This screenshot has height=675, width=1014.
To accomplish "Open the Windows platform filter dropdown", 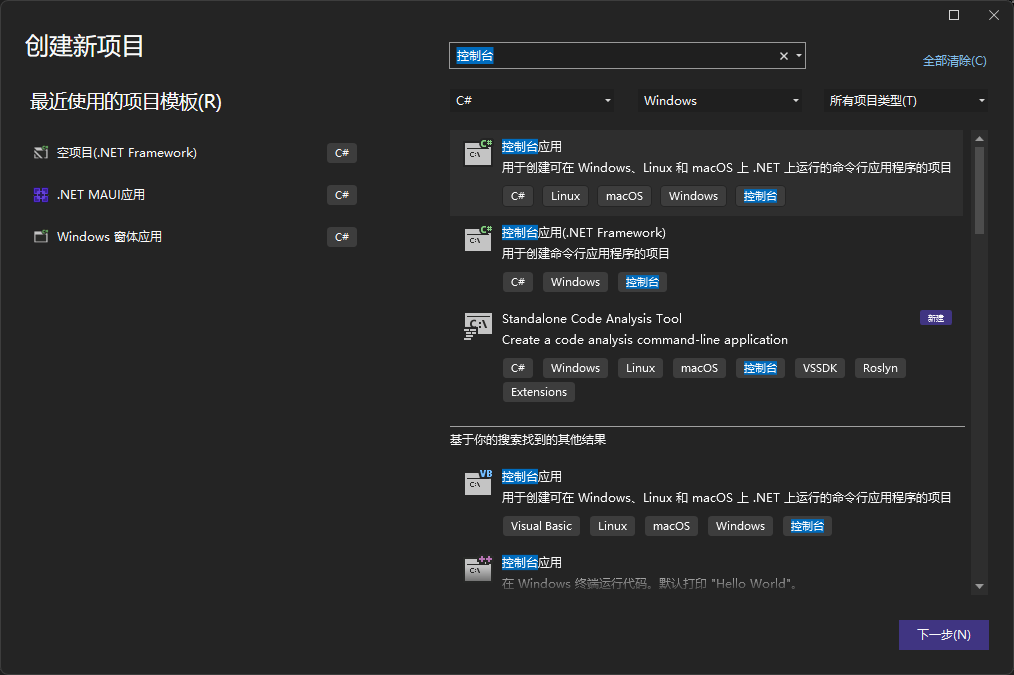I will click(720, 100).
